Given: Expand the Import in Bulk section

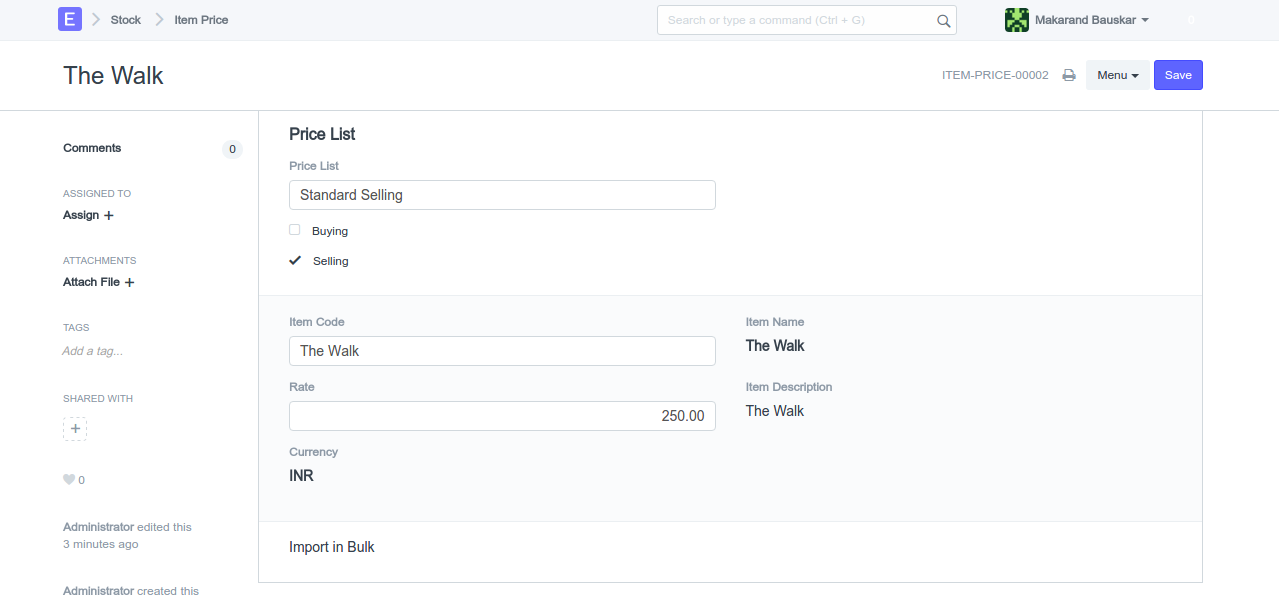Looking at the screenshot, I should [x=332, y=547].
